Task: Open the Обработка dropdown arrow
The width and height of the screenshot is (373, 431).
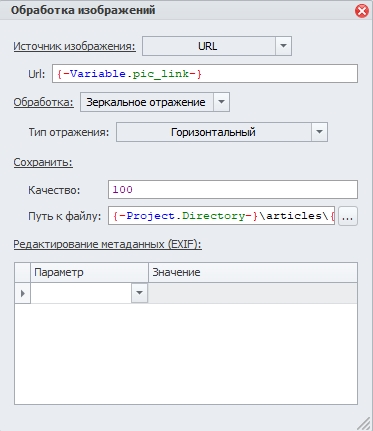Action: [x=221, y=102]
